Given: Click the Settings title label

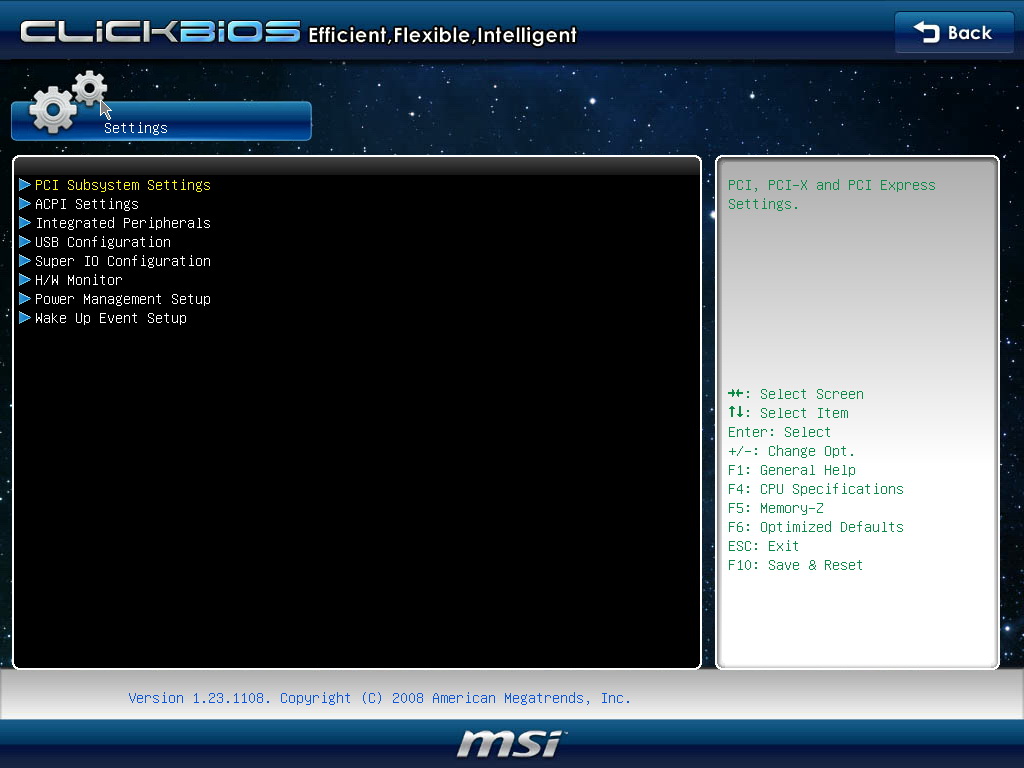Looking at the screenshot, I should [136, 128].
